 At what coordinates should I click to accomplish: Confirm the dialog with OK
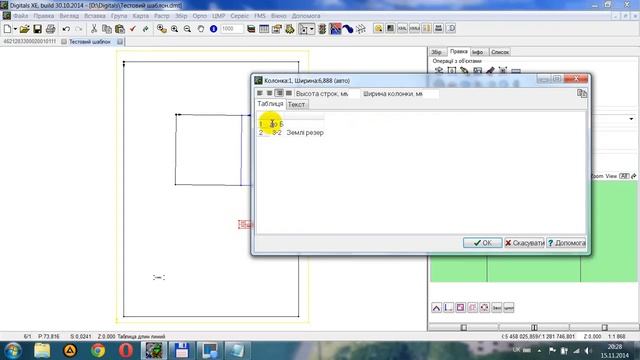482,243
